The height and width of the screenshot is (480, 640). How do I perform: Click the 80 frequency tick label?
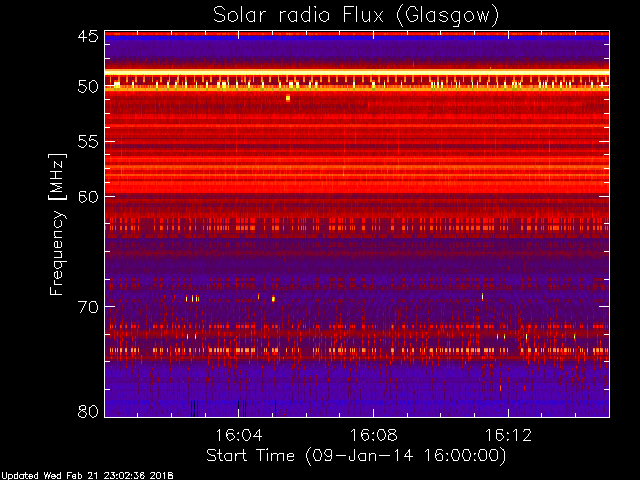click(x=88, y=411)
